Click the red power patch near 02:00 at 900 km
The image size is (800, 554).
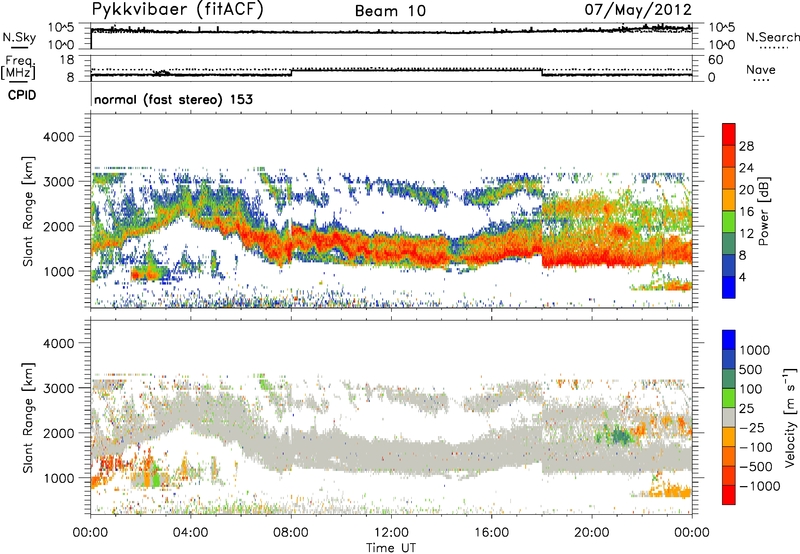[x=144, y=274]
